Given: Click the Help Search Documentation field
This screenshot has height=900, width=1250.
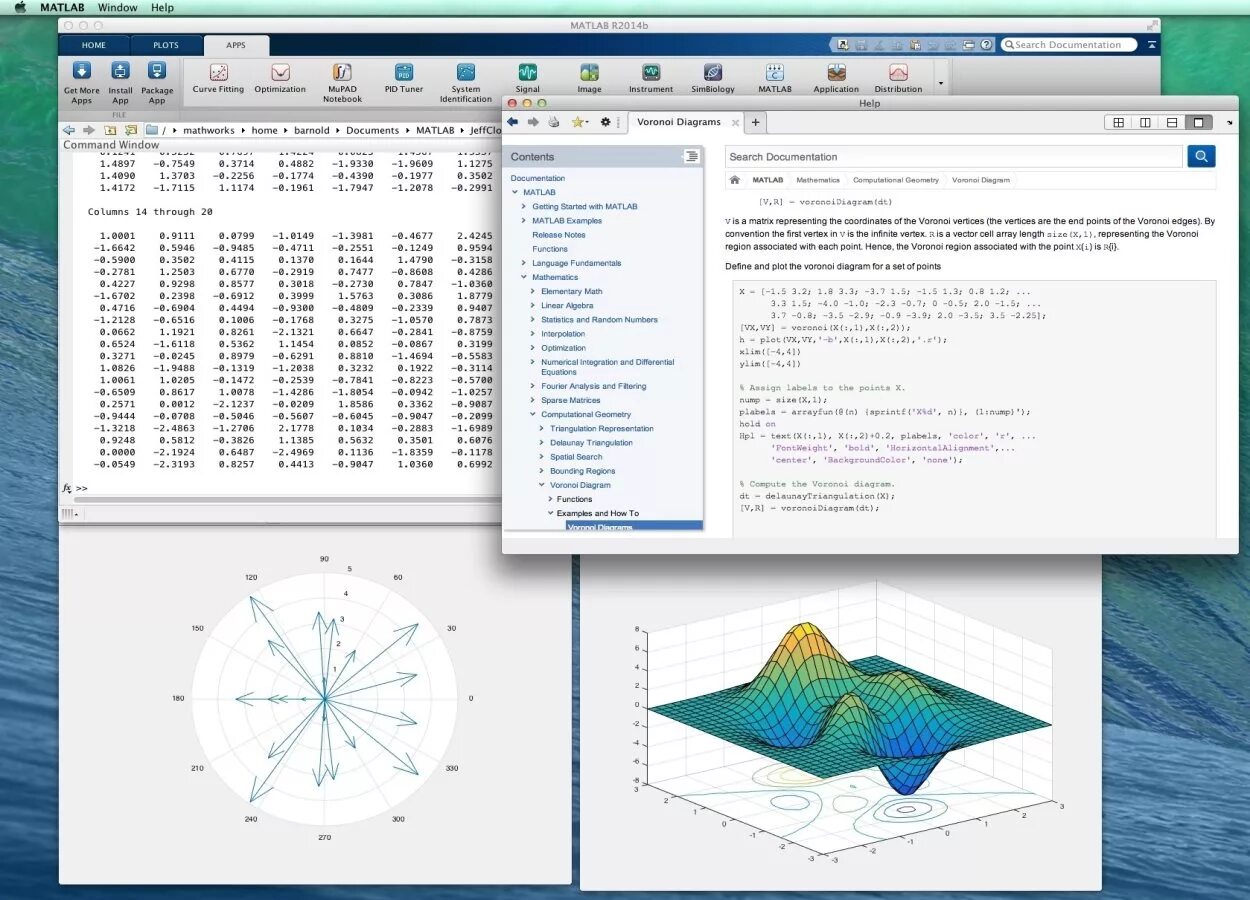Looking at the screenshot, I should [x=954, y=156].
